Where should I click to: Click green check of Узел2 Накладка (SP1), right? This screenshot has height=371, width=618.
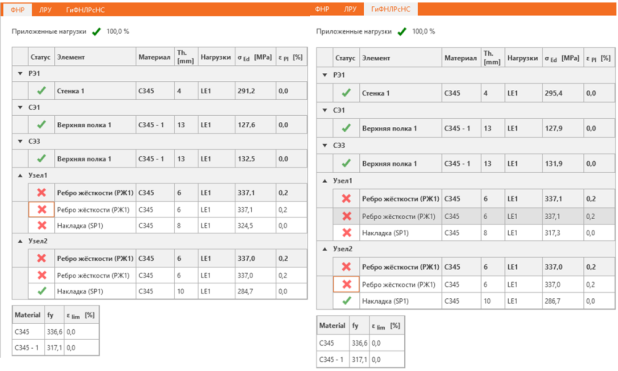point(346,301)
